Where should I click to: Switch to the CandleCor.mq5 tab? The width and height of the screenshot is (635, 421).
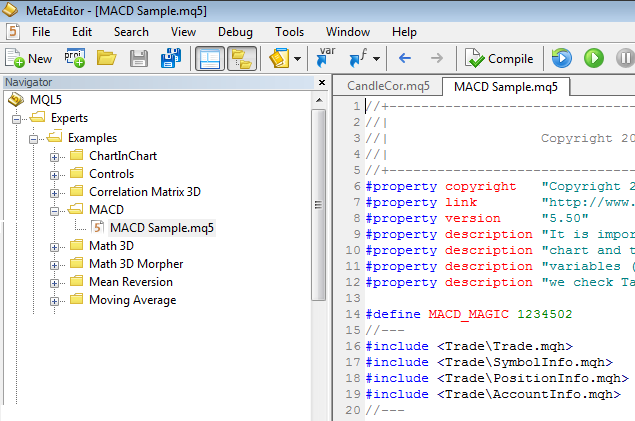point(388,86)
